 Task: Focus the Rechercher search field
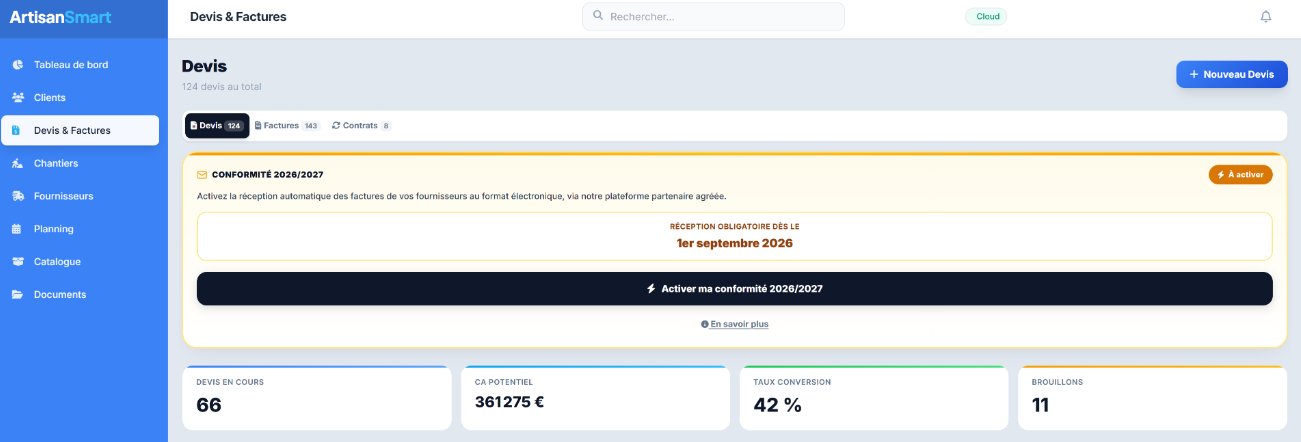coord(713,16)
